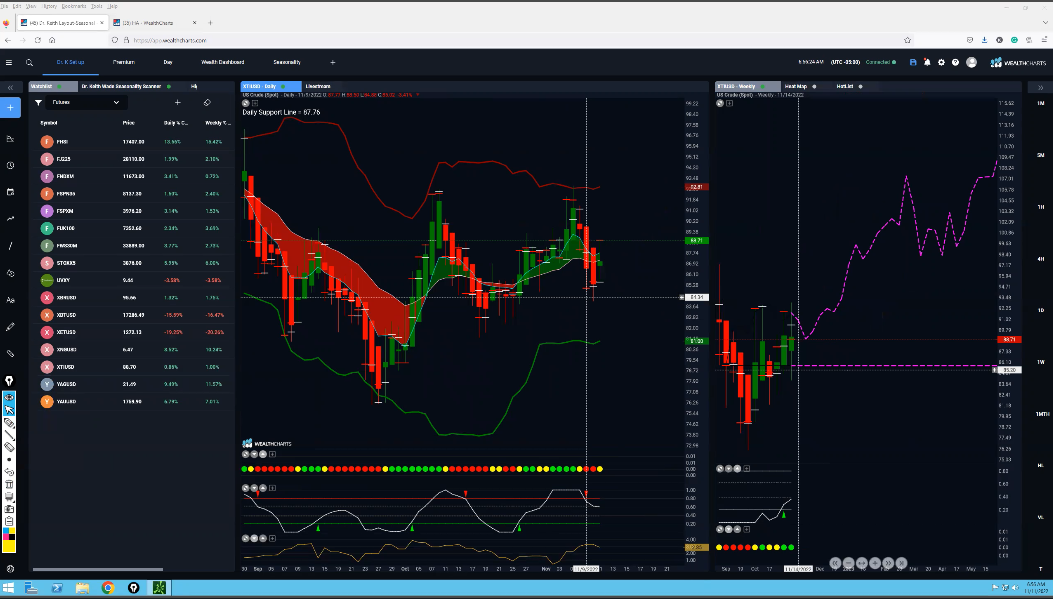Screen dimensions: 1053x599
Task: Select the 1MTH timeframe in right sidebar
Action: click(1040, 414)
